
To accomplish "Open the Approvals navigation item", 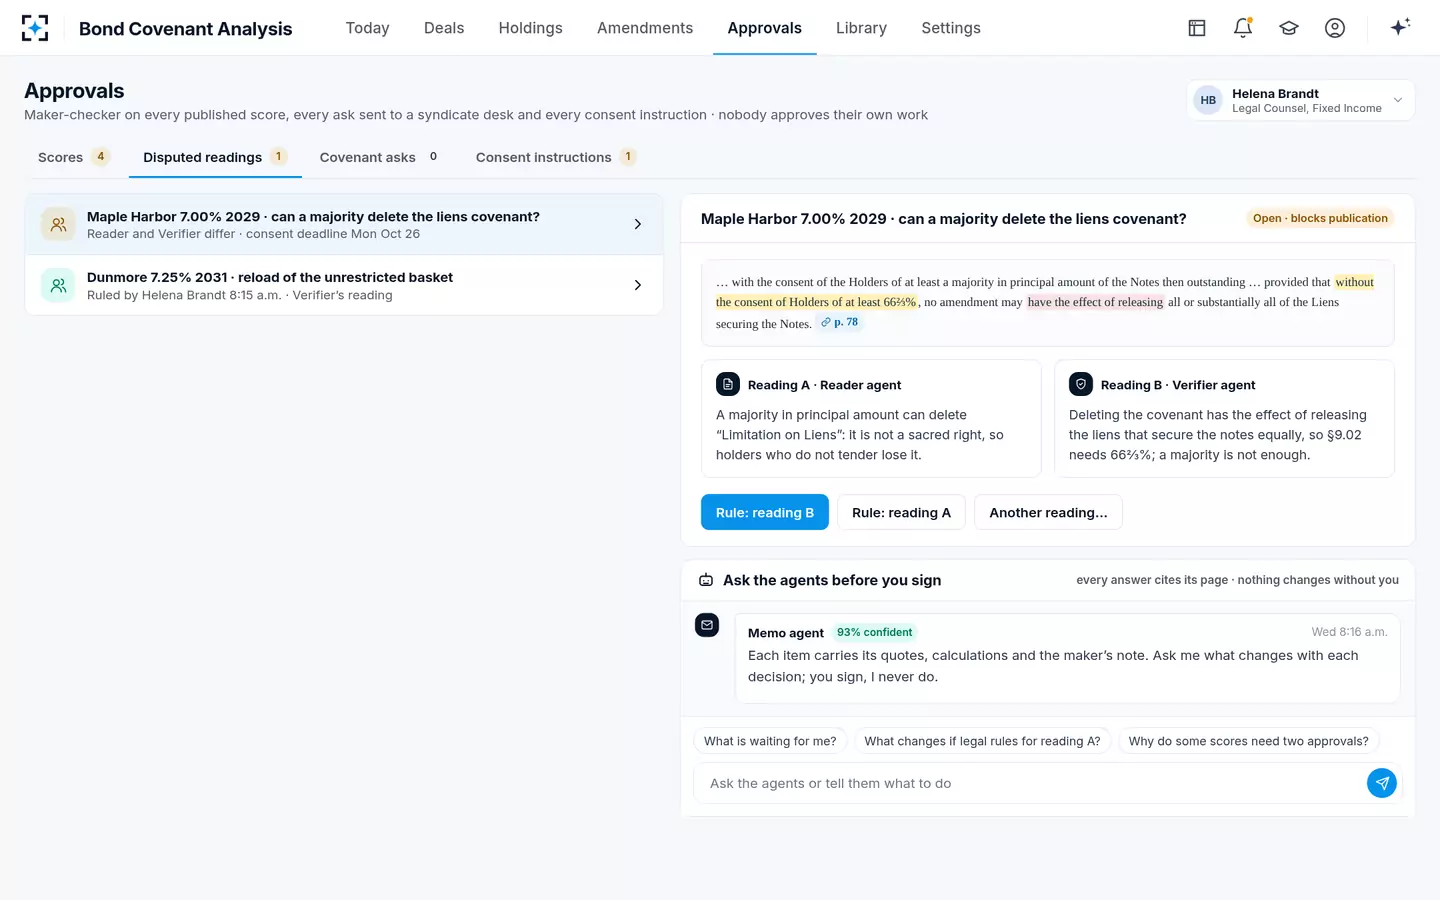I will [x=765, y=28].
